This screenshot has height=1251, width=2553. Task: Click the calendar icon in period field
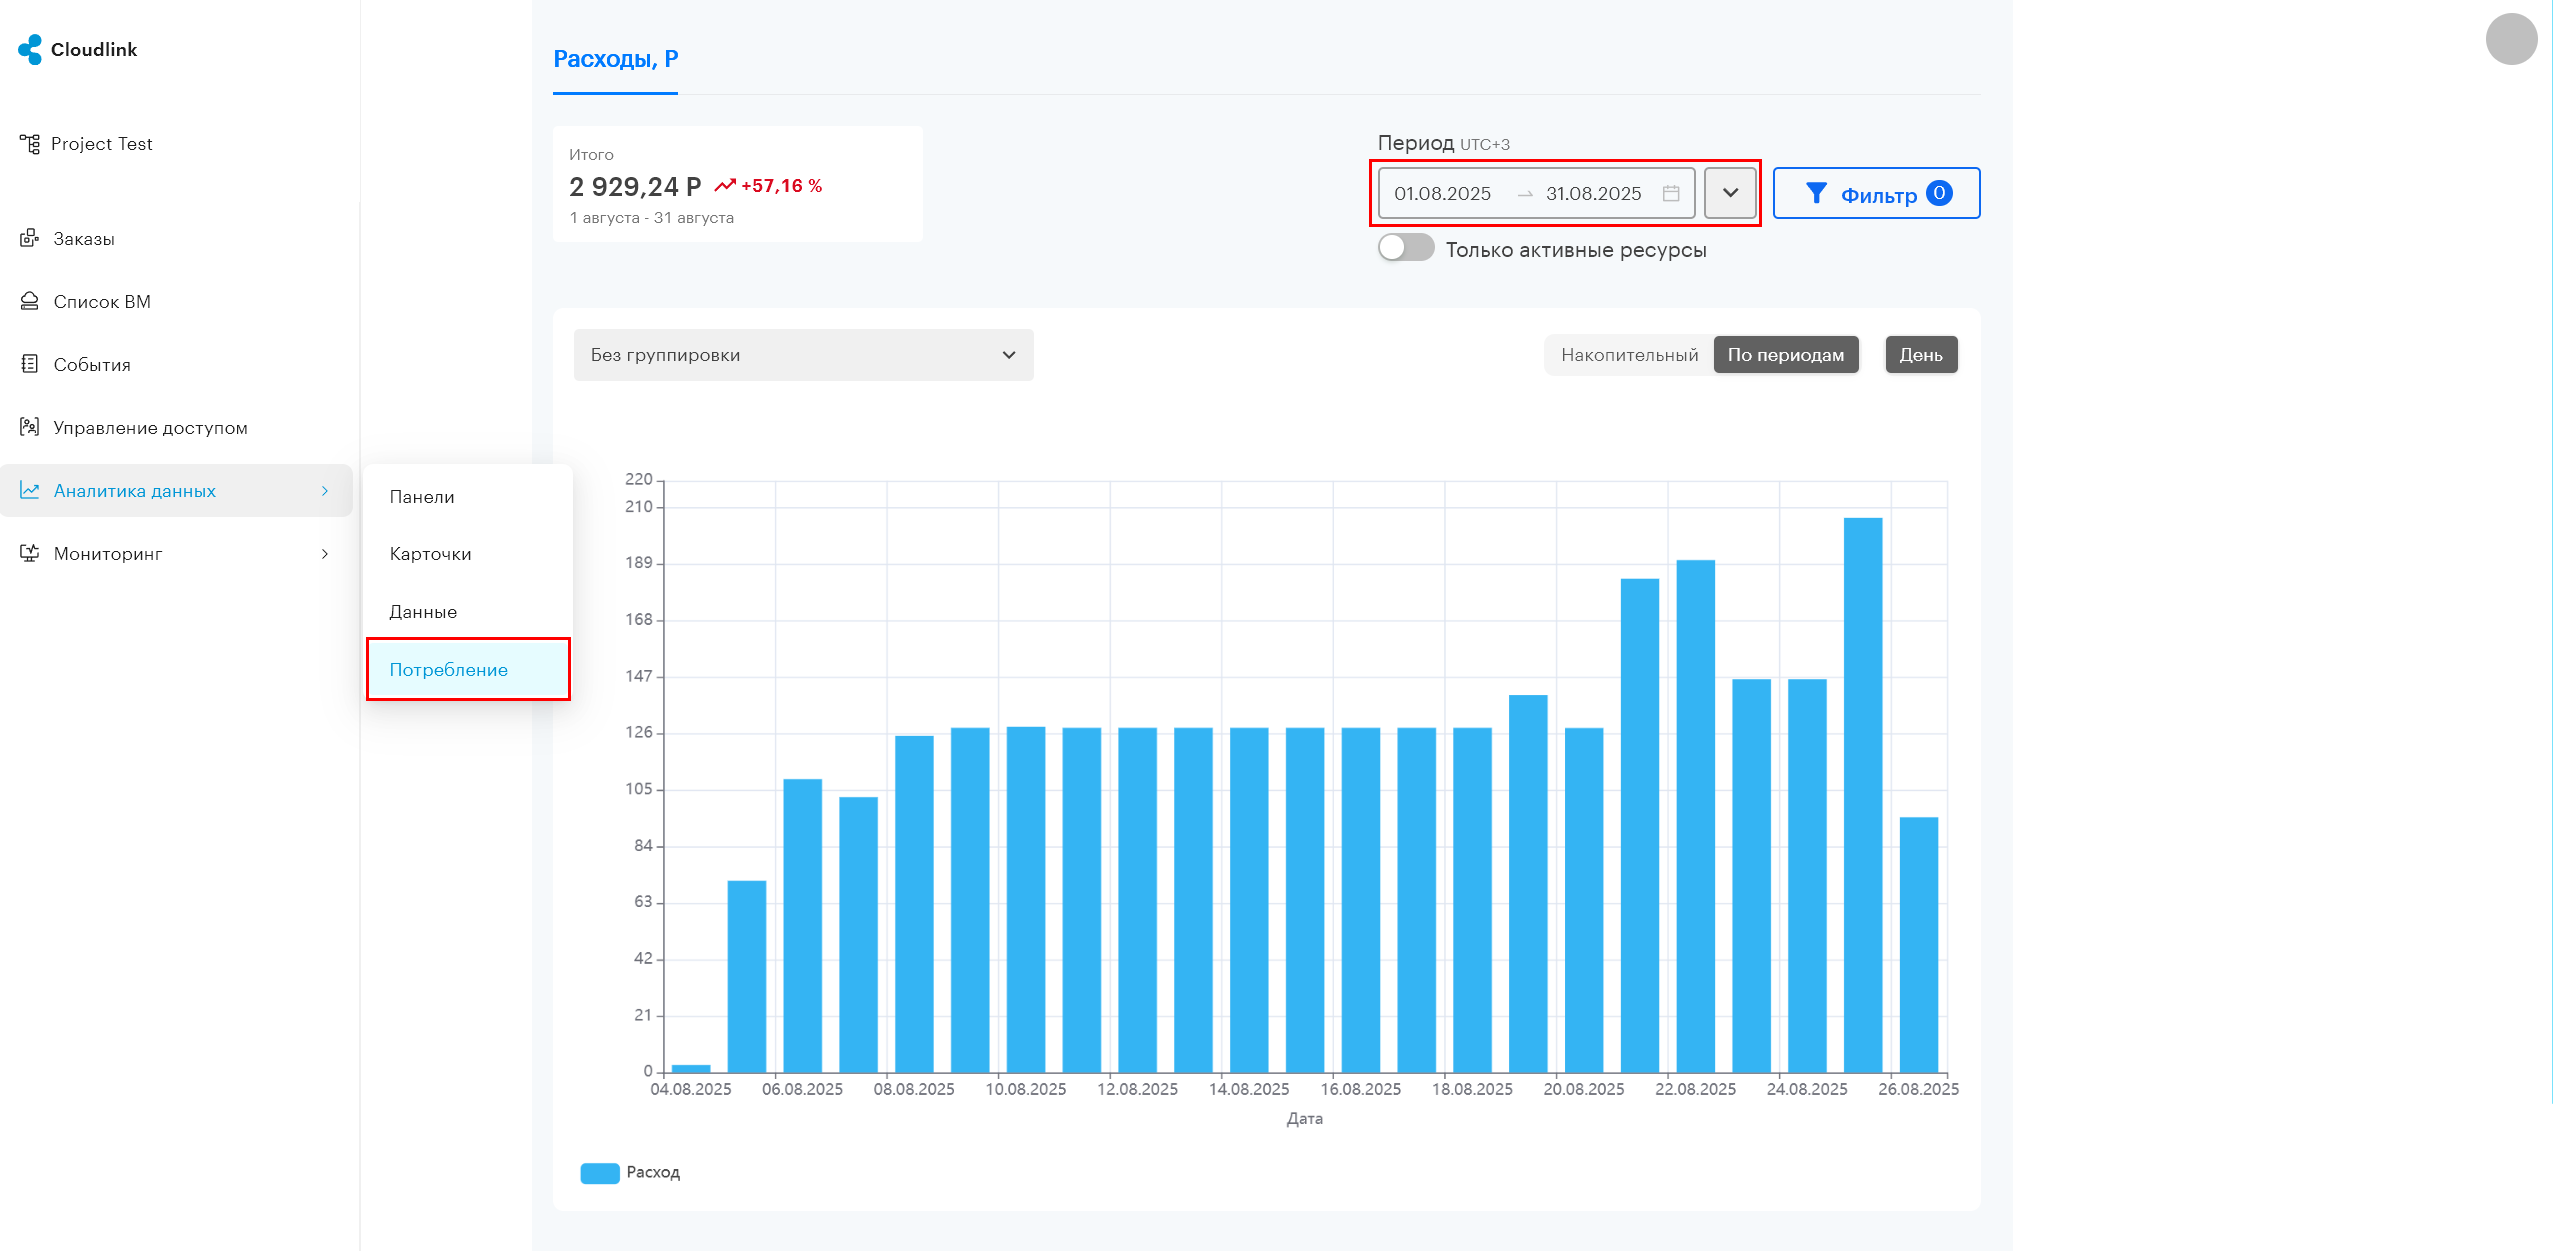point(1671,193)
